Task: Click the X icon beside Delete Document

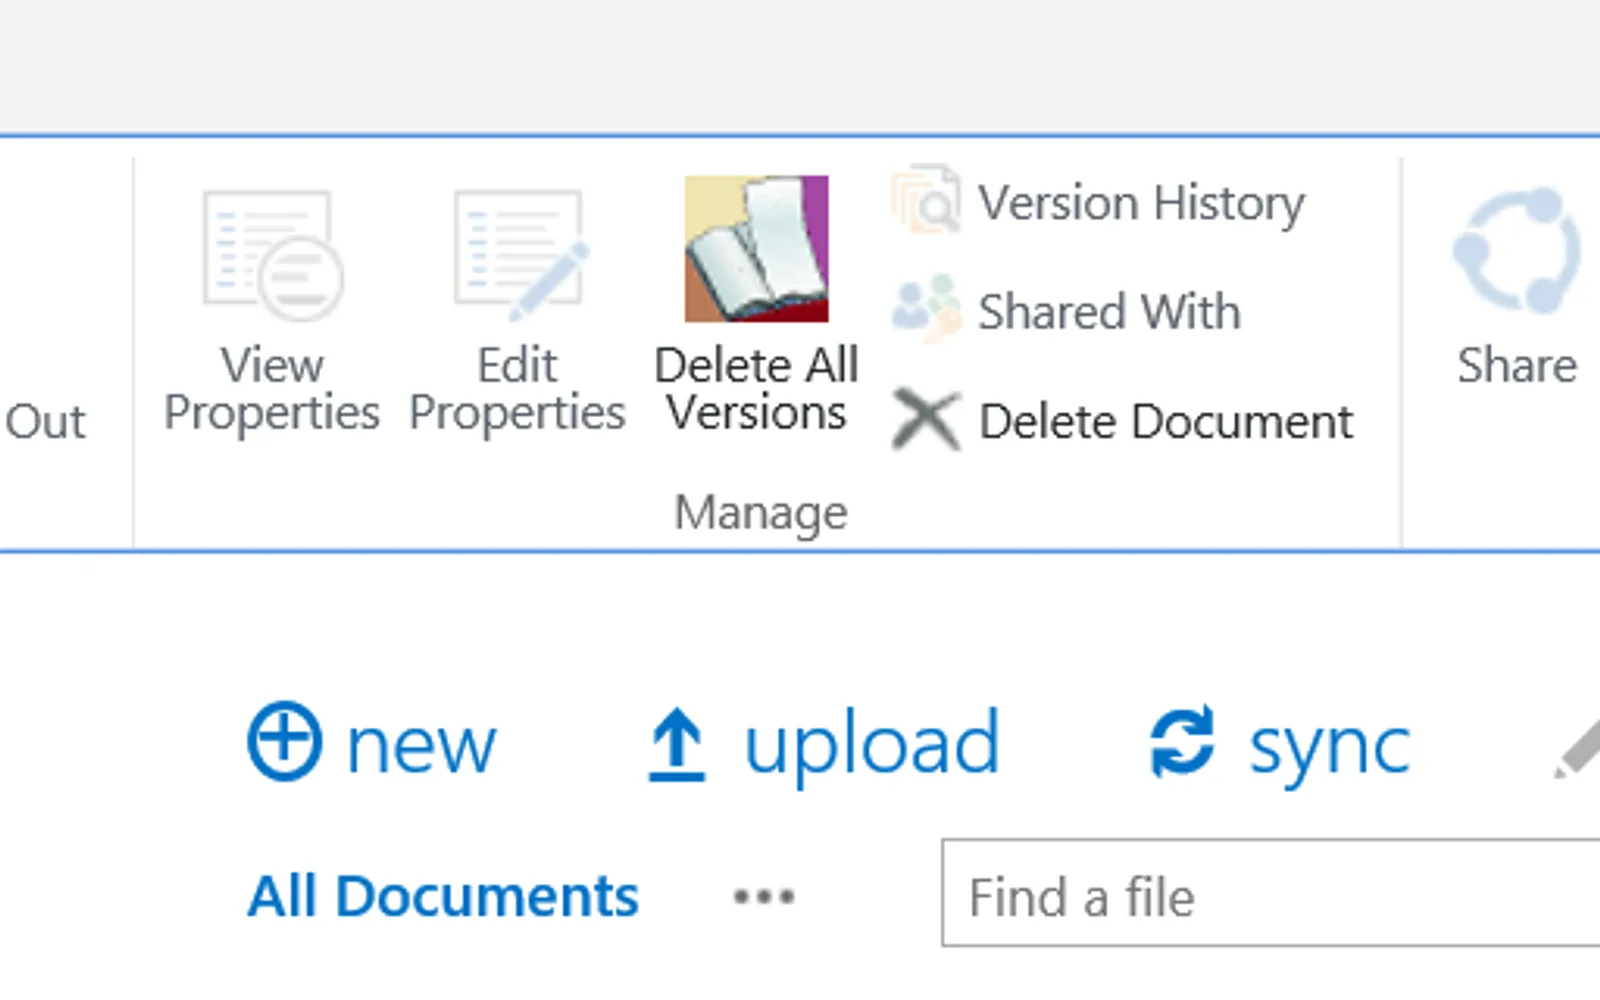Action: point(926,420)
